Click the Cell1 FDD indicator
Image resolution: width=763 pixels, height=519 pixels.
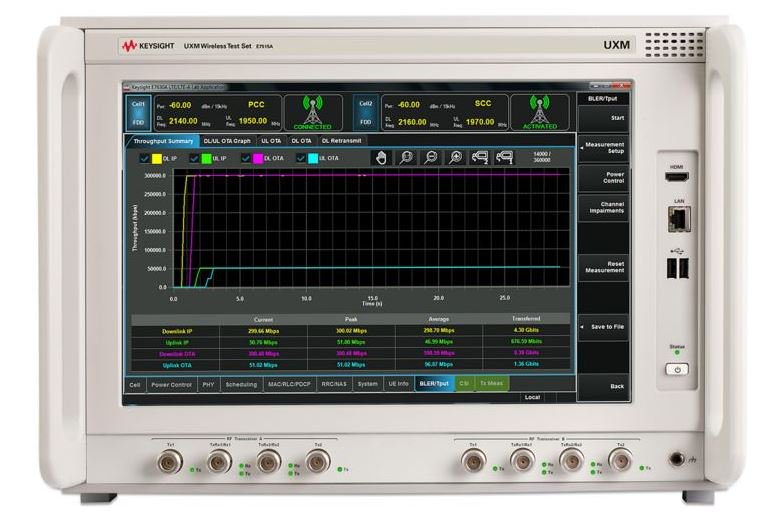click(x=139, y=112)
